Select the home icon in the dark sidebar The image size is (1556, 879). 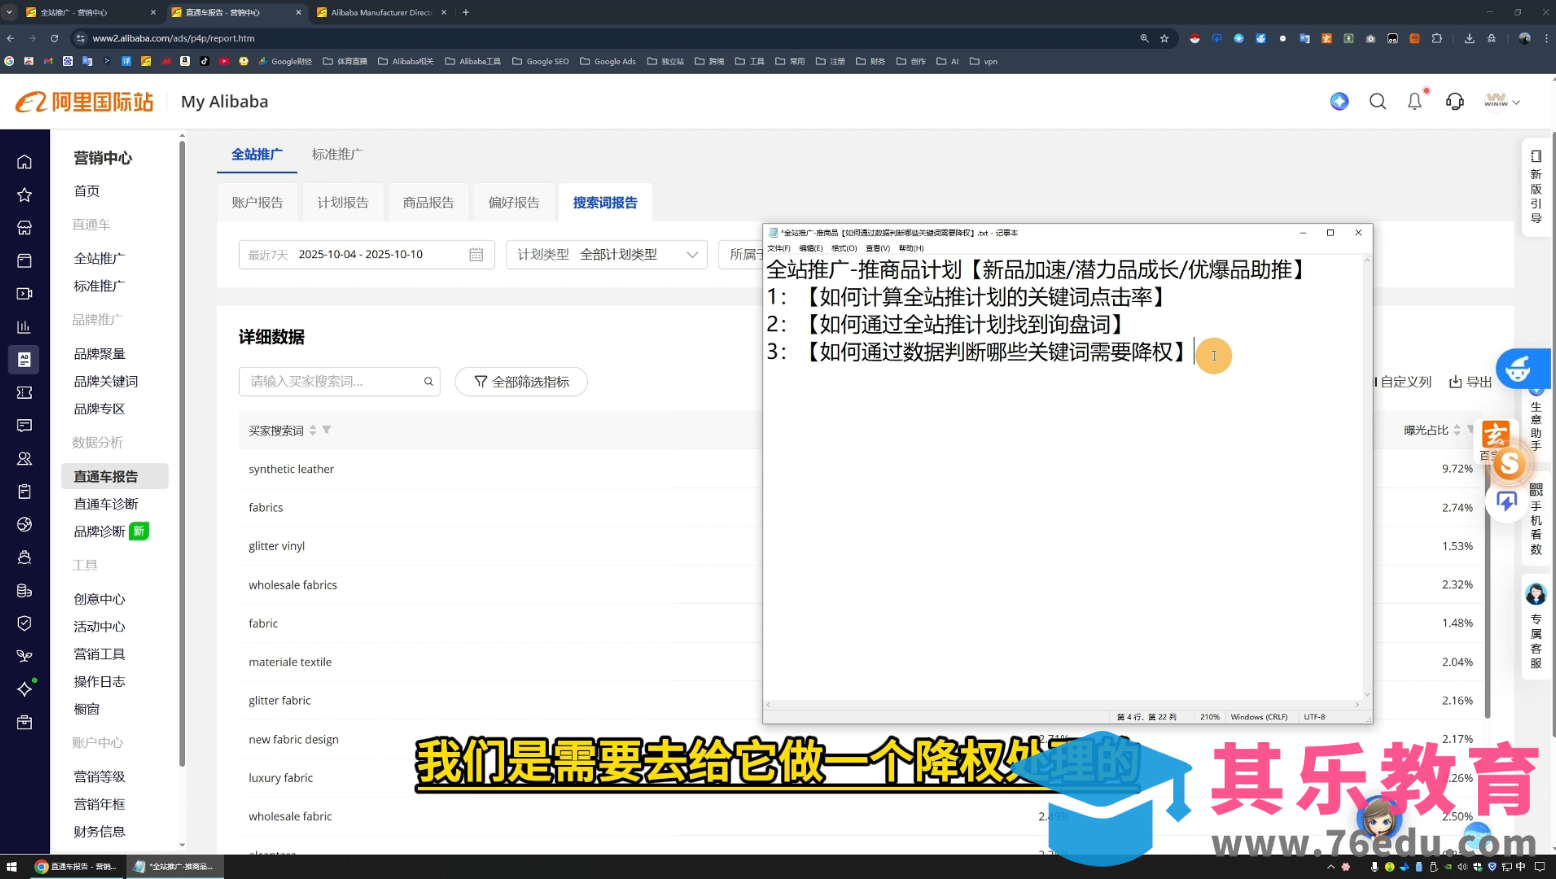pyautogui.click(x=24, y=161)
